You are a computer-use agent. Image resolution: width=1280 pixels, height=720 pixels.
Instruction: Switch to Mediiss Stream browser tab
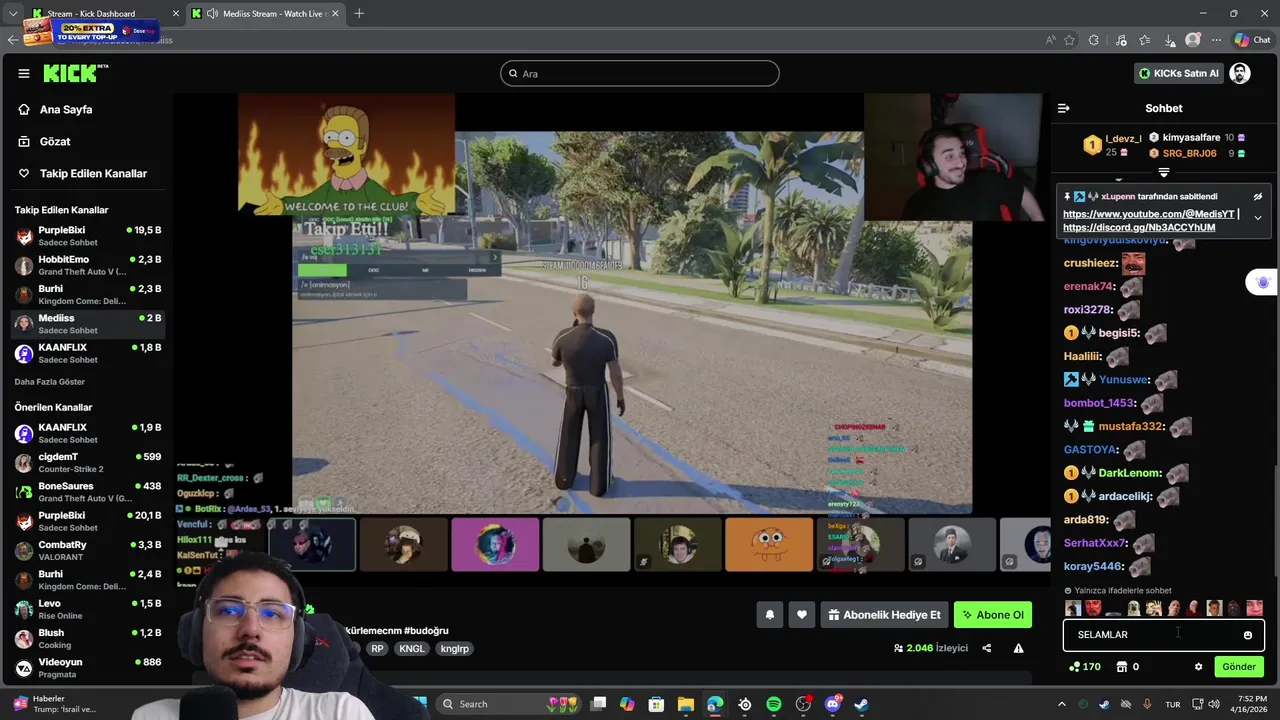[x=265, y=14]
